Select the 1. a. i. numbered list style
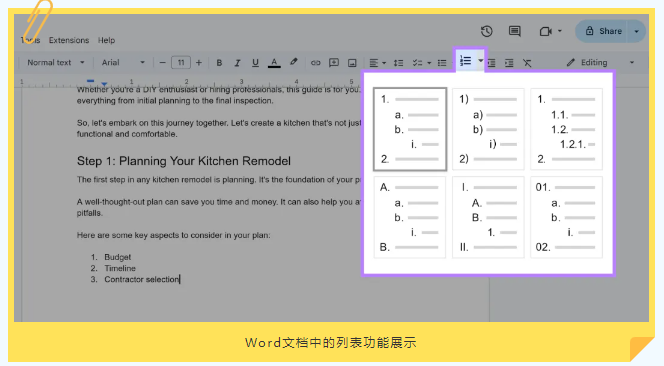Screen dimensions: 664x366 point(410,129)
